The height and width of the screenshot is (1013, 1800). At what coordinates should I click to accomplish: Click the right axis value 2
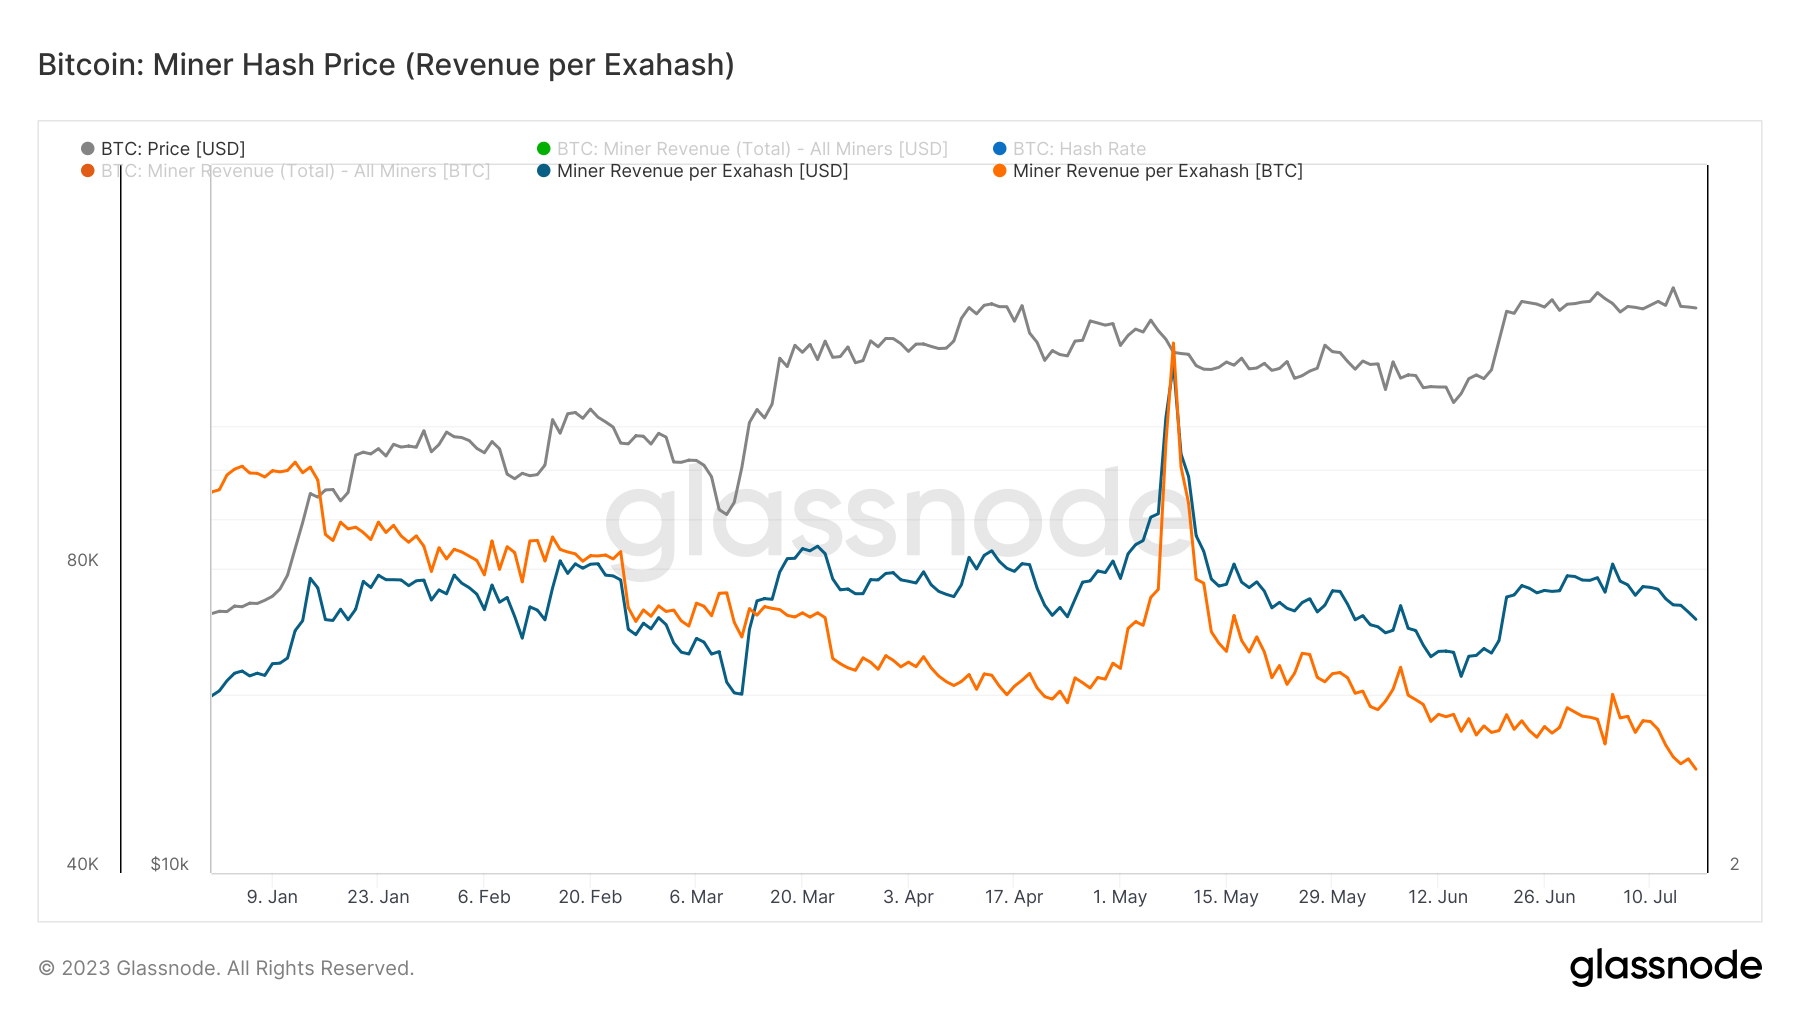1735,864
